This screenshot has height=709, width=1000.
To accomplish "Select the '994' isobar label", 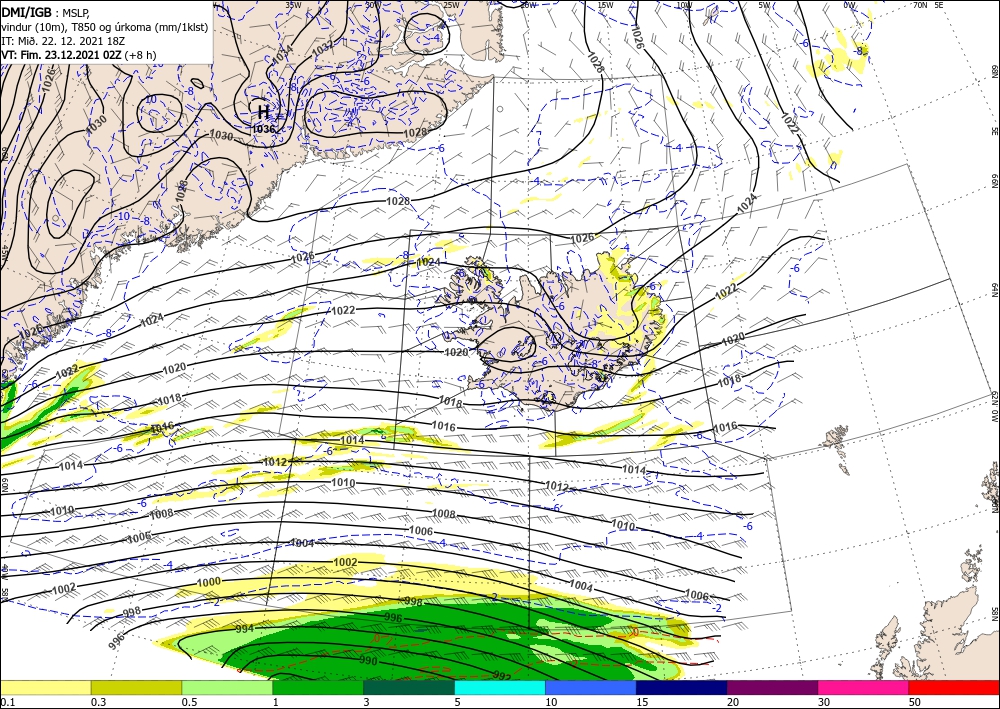I will coord(245,629).
